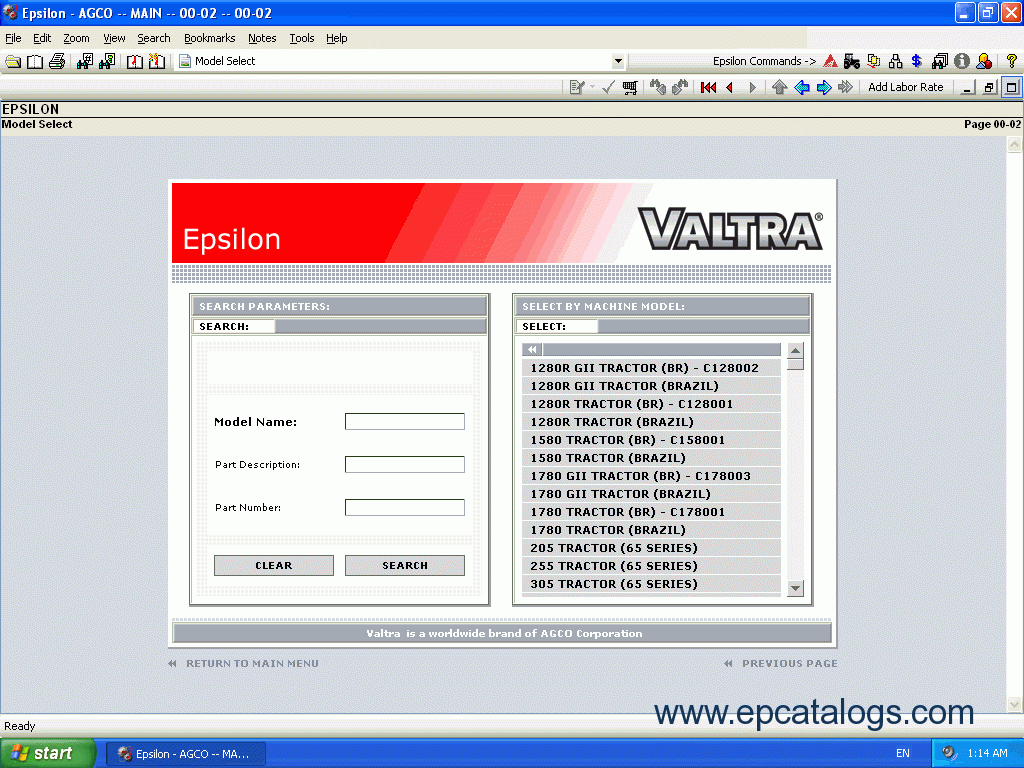1024x768 pixels.
Task: Select 205 TRACTOR (65 SERIES)
Action: coord(651,548)
